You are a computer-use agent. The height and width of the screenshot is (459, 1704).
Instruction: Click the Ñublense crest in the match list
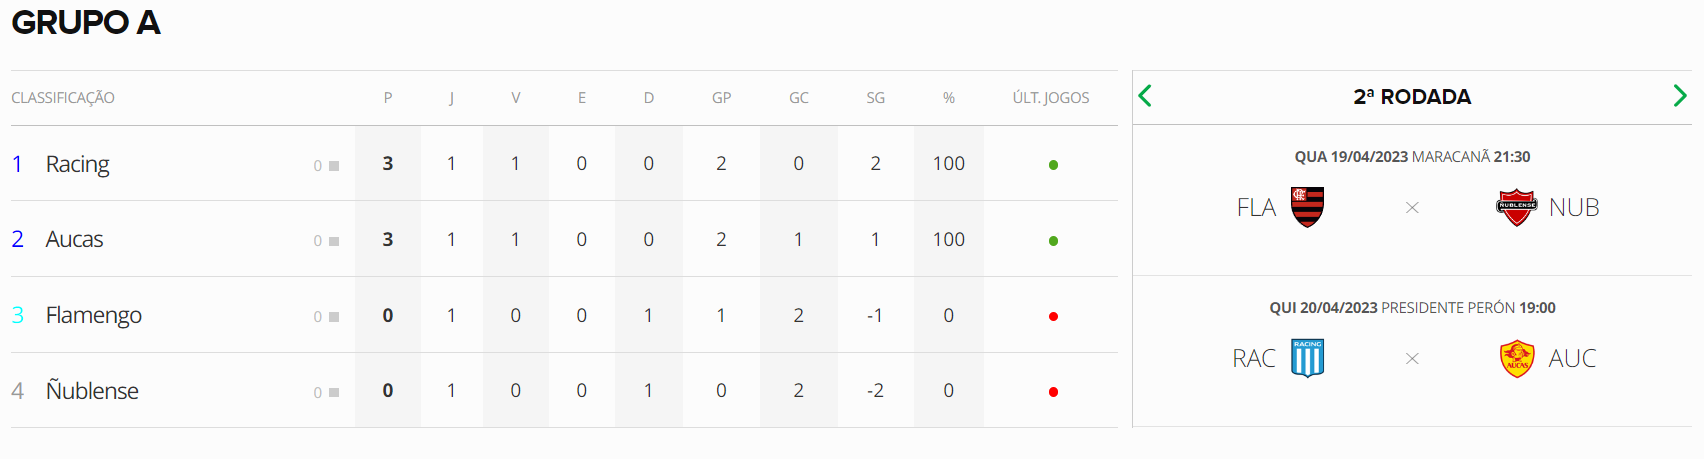coord(1516,207)
